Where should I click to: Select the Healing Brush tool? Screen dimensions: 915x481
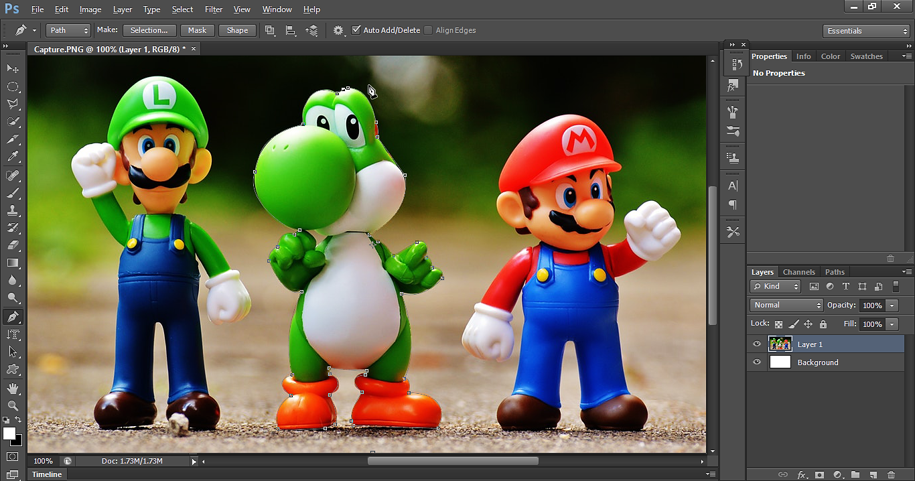coord(12,175)
